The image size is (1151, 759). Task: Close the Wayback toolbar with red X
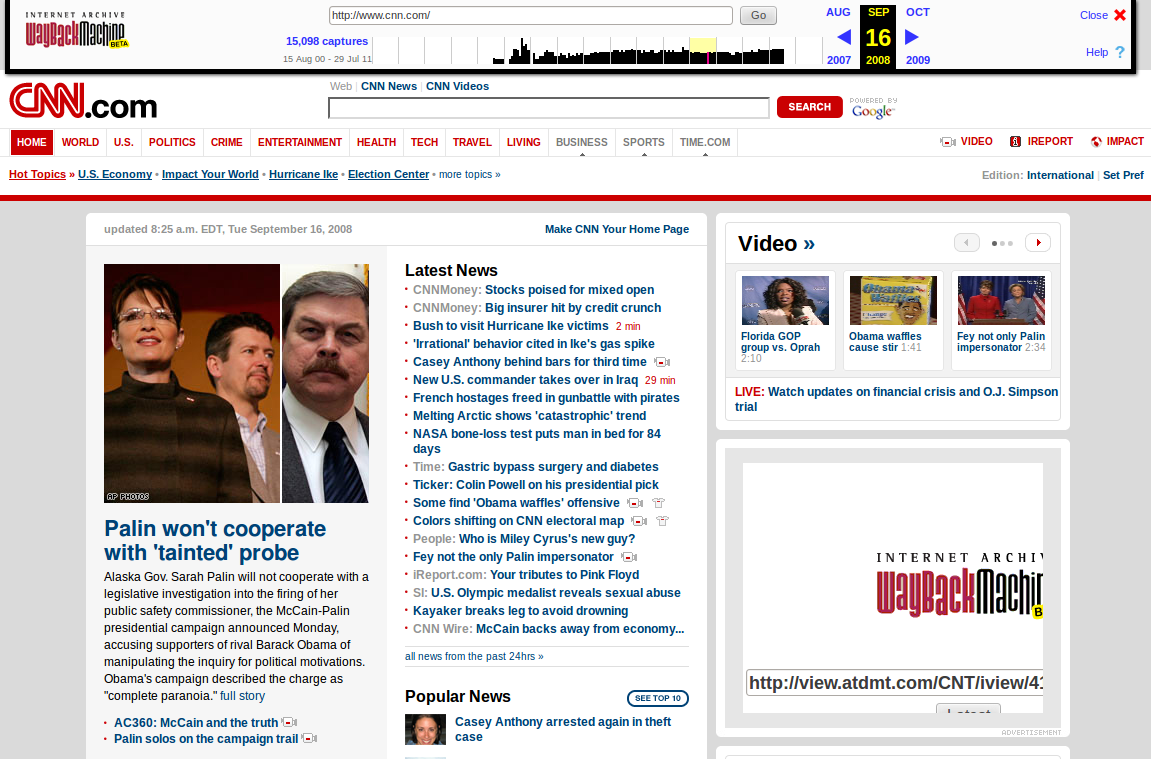click(x=1120, y=15)
